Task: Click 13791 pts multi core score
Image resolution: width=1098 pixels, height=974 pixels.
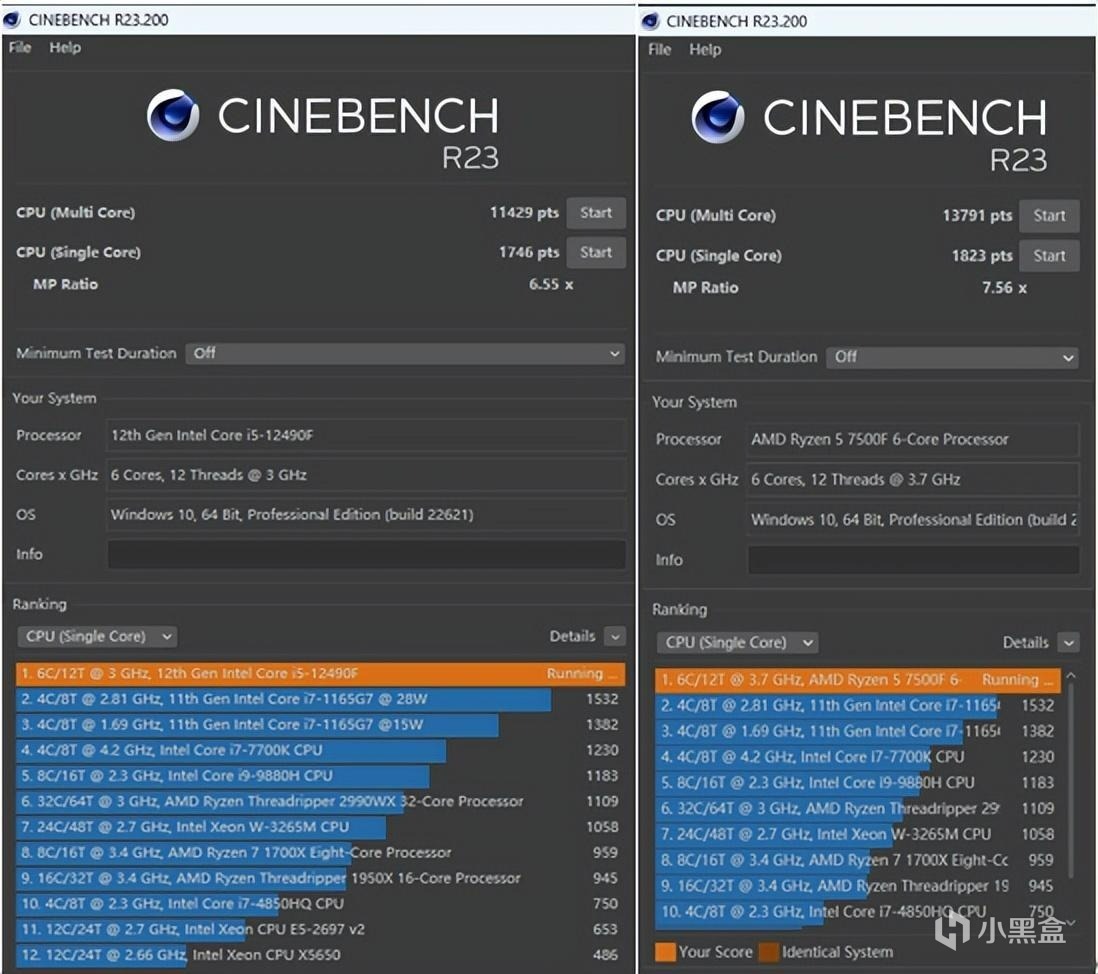Action: 977,216
